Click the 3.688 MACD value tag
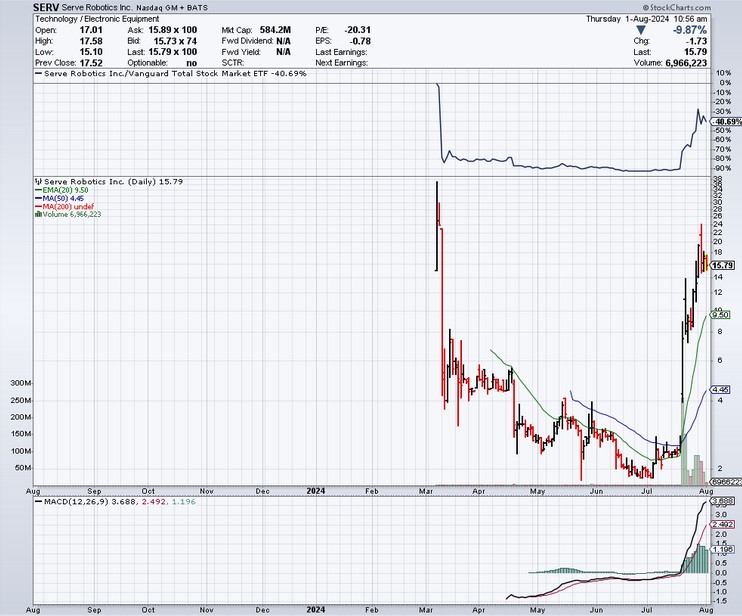This screenshot has height=616, width=742. pyautogui.click(x=723, y=501)
